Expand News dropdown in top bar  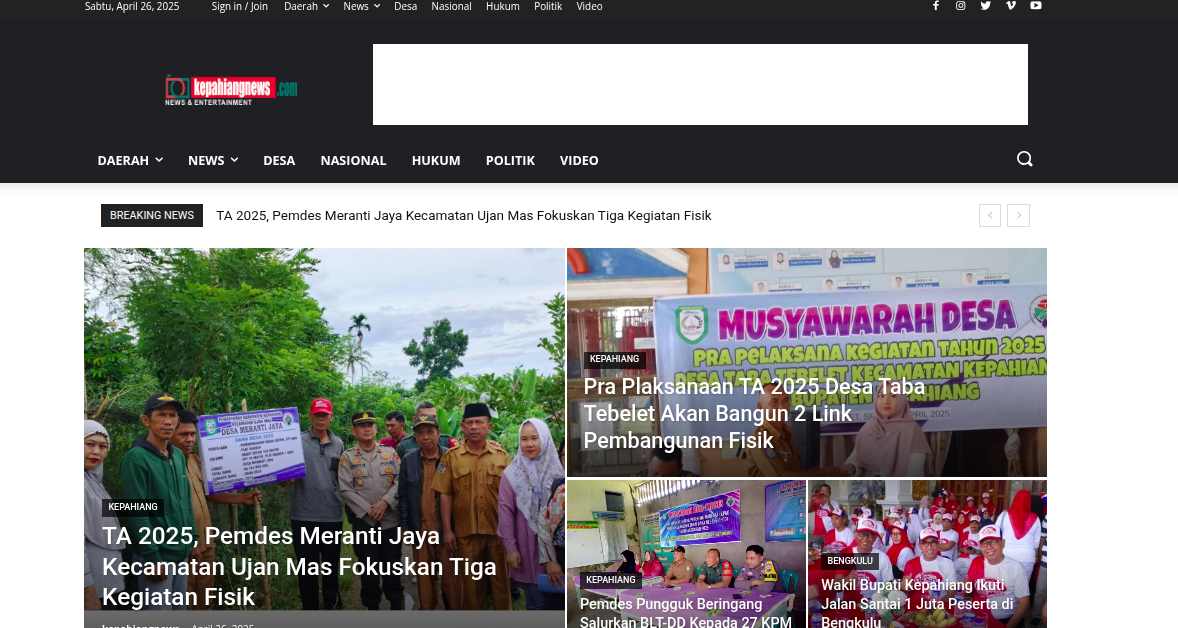pos(361,6)
